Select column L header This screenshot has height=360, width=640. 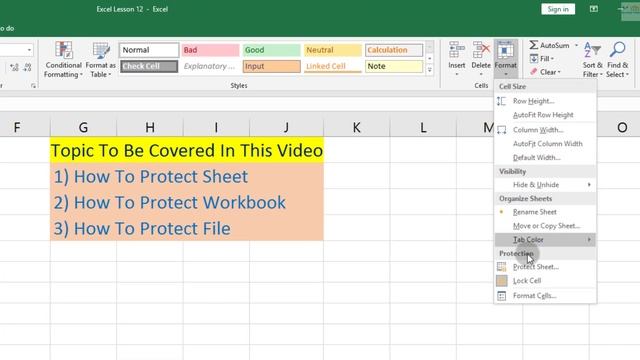423,127
